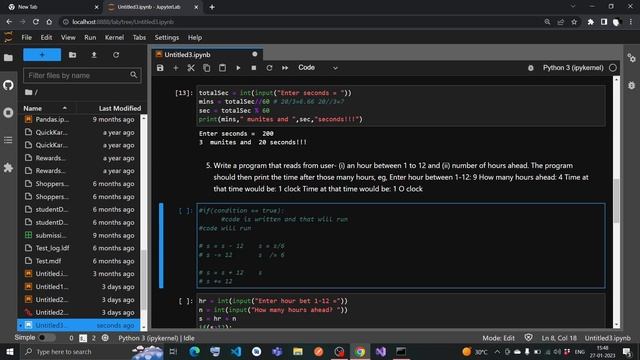640x360 pixels.
Task: Close the Untitled3.ipynb tab via its dot
Action: [x=255, y=54]
